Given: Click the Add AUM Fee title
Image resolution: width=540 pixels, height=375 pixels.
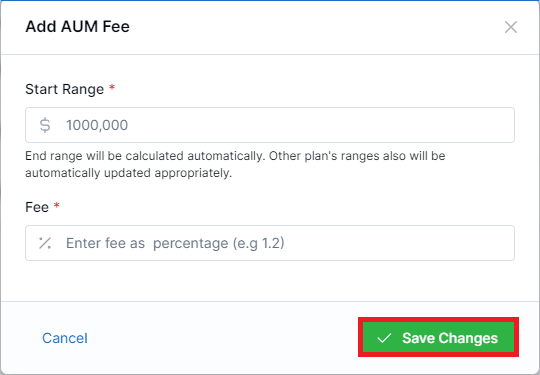Looking at the screenshot, I should click(x=77, y=27).
